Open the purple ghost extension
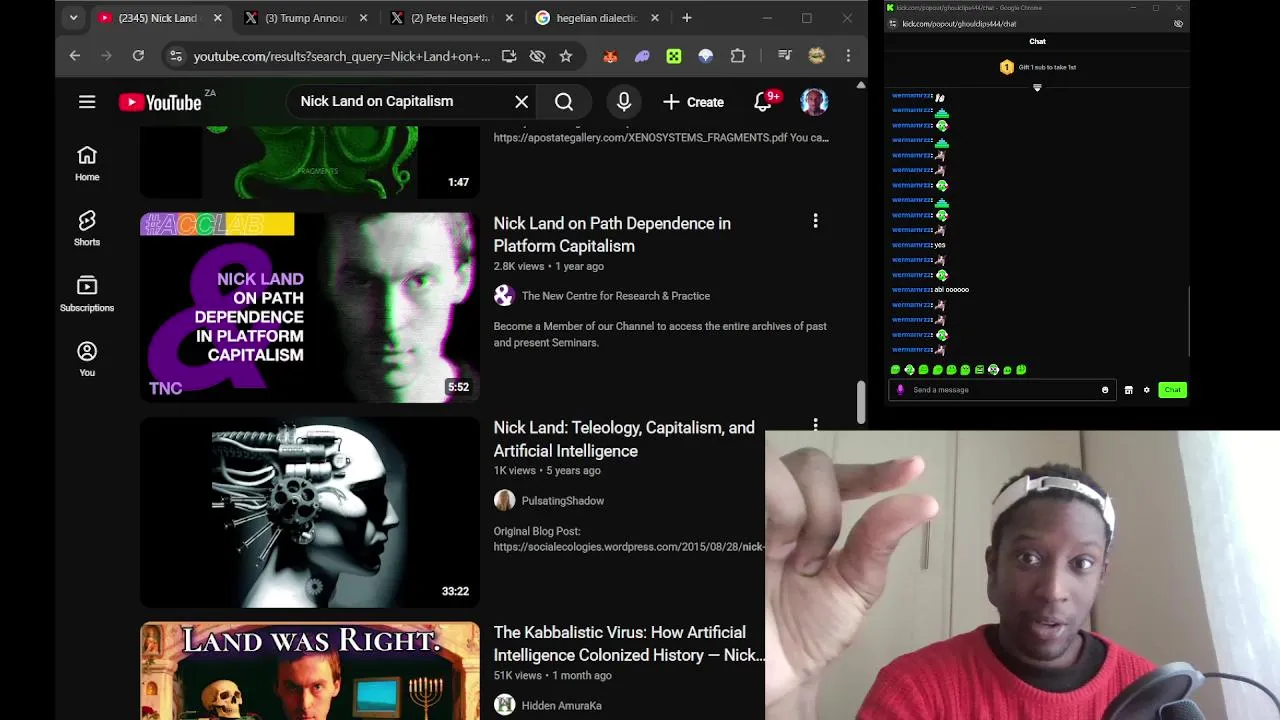Viewport: 1280px width, 720px height. tap(642, 57)
